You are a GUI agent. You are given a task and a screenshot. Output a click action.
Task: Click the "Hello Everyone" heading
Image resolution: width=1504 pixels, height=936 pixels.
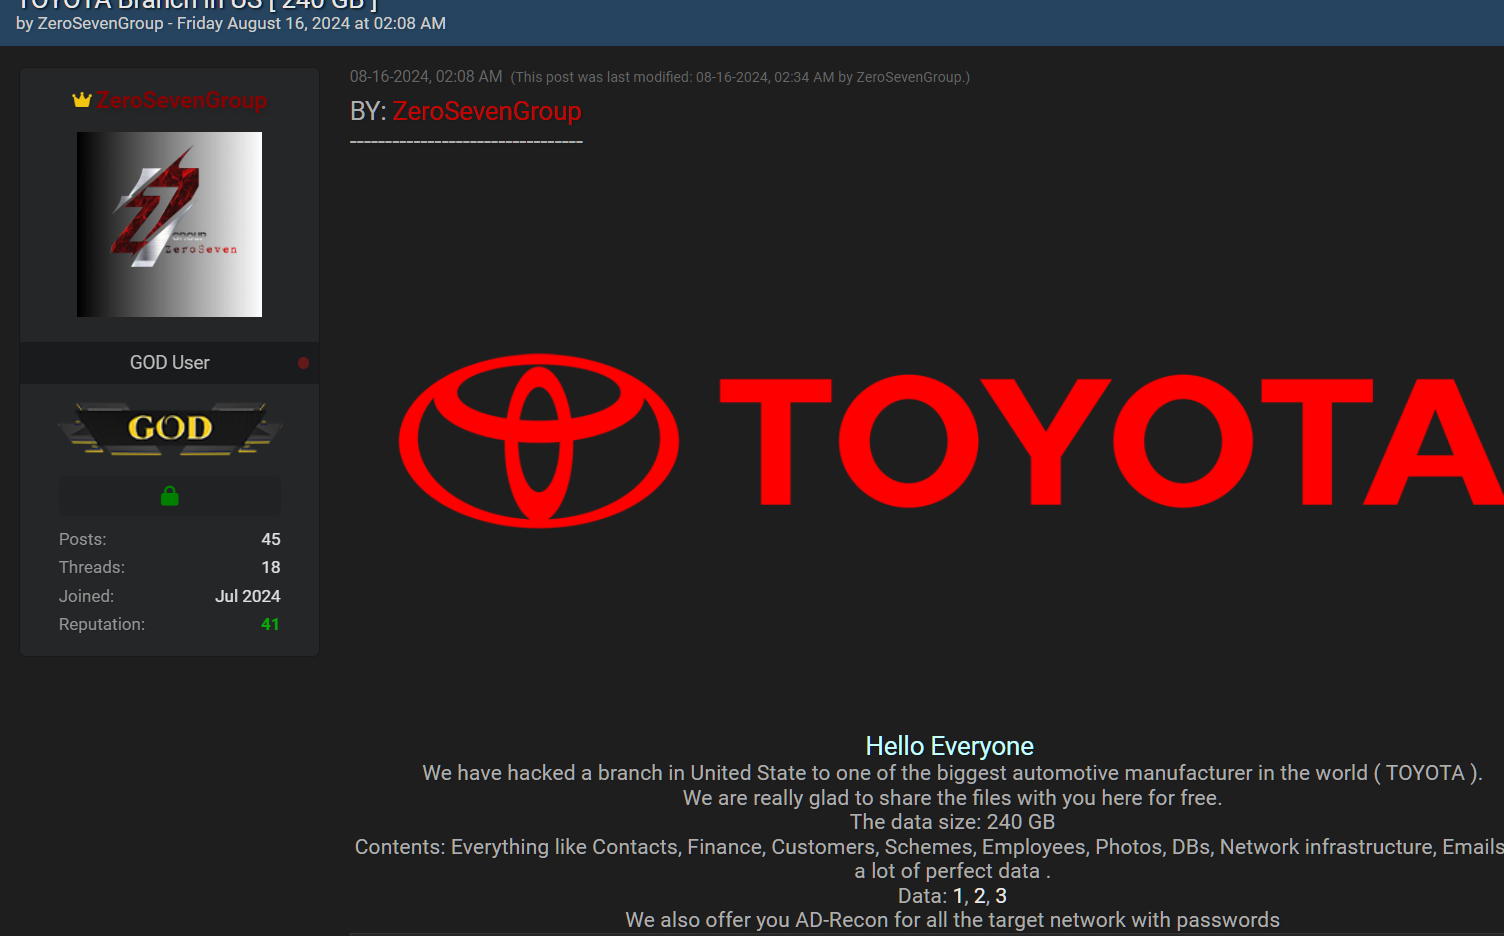point(949,746)
